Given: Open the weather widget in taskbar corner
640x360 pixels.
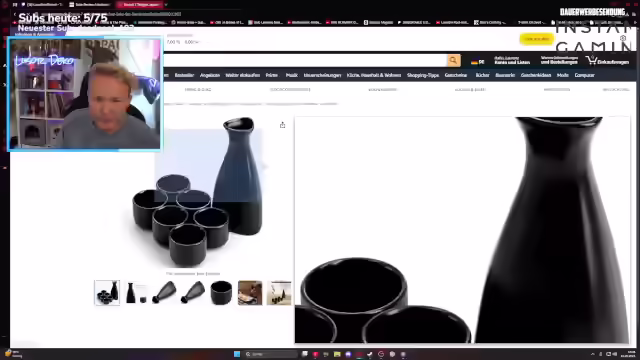Looking at the screenshot, I should (13, 353).
